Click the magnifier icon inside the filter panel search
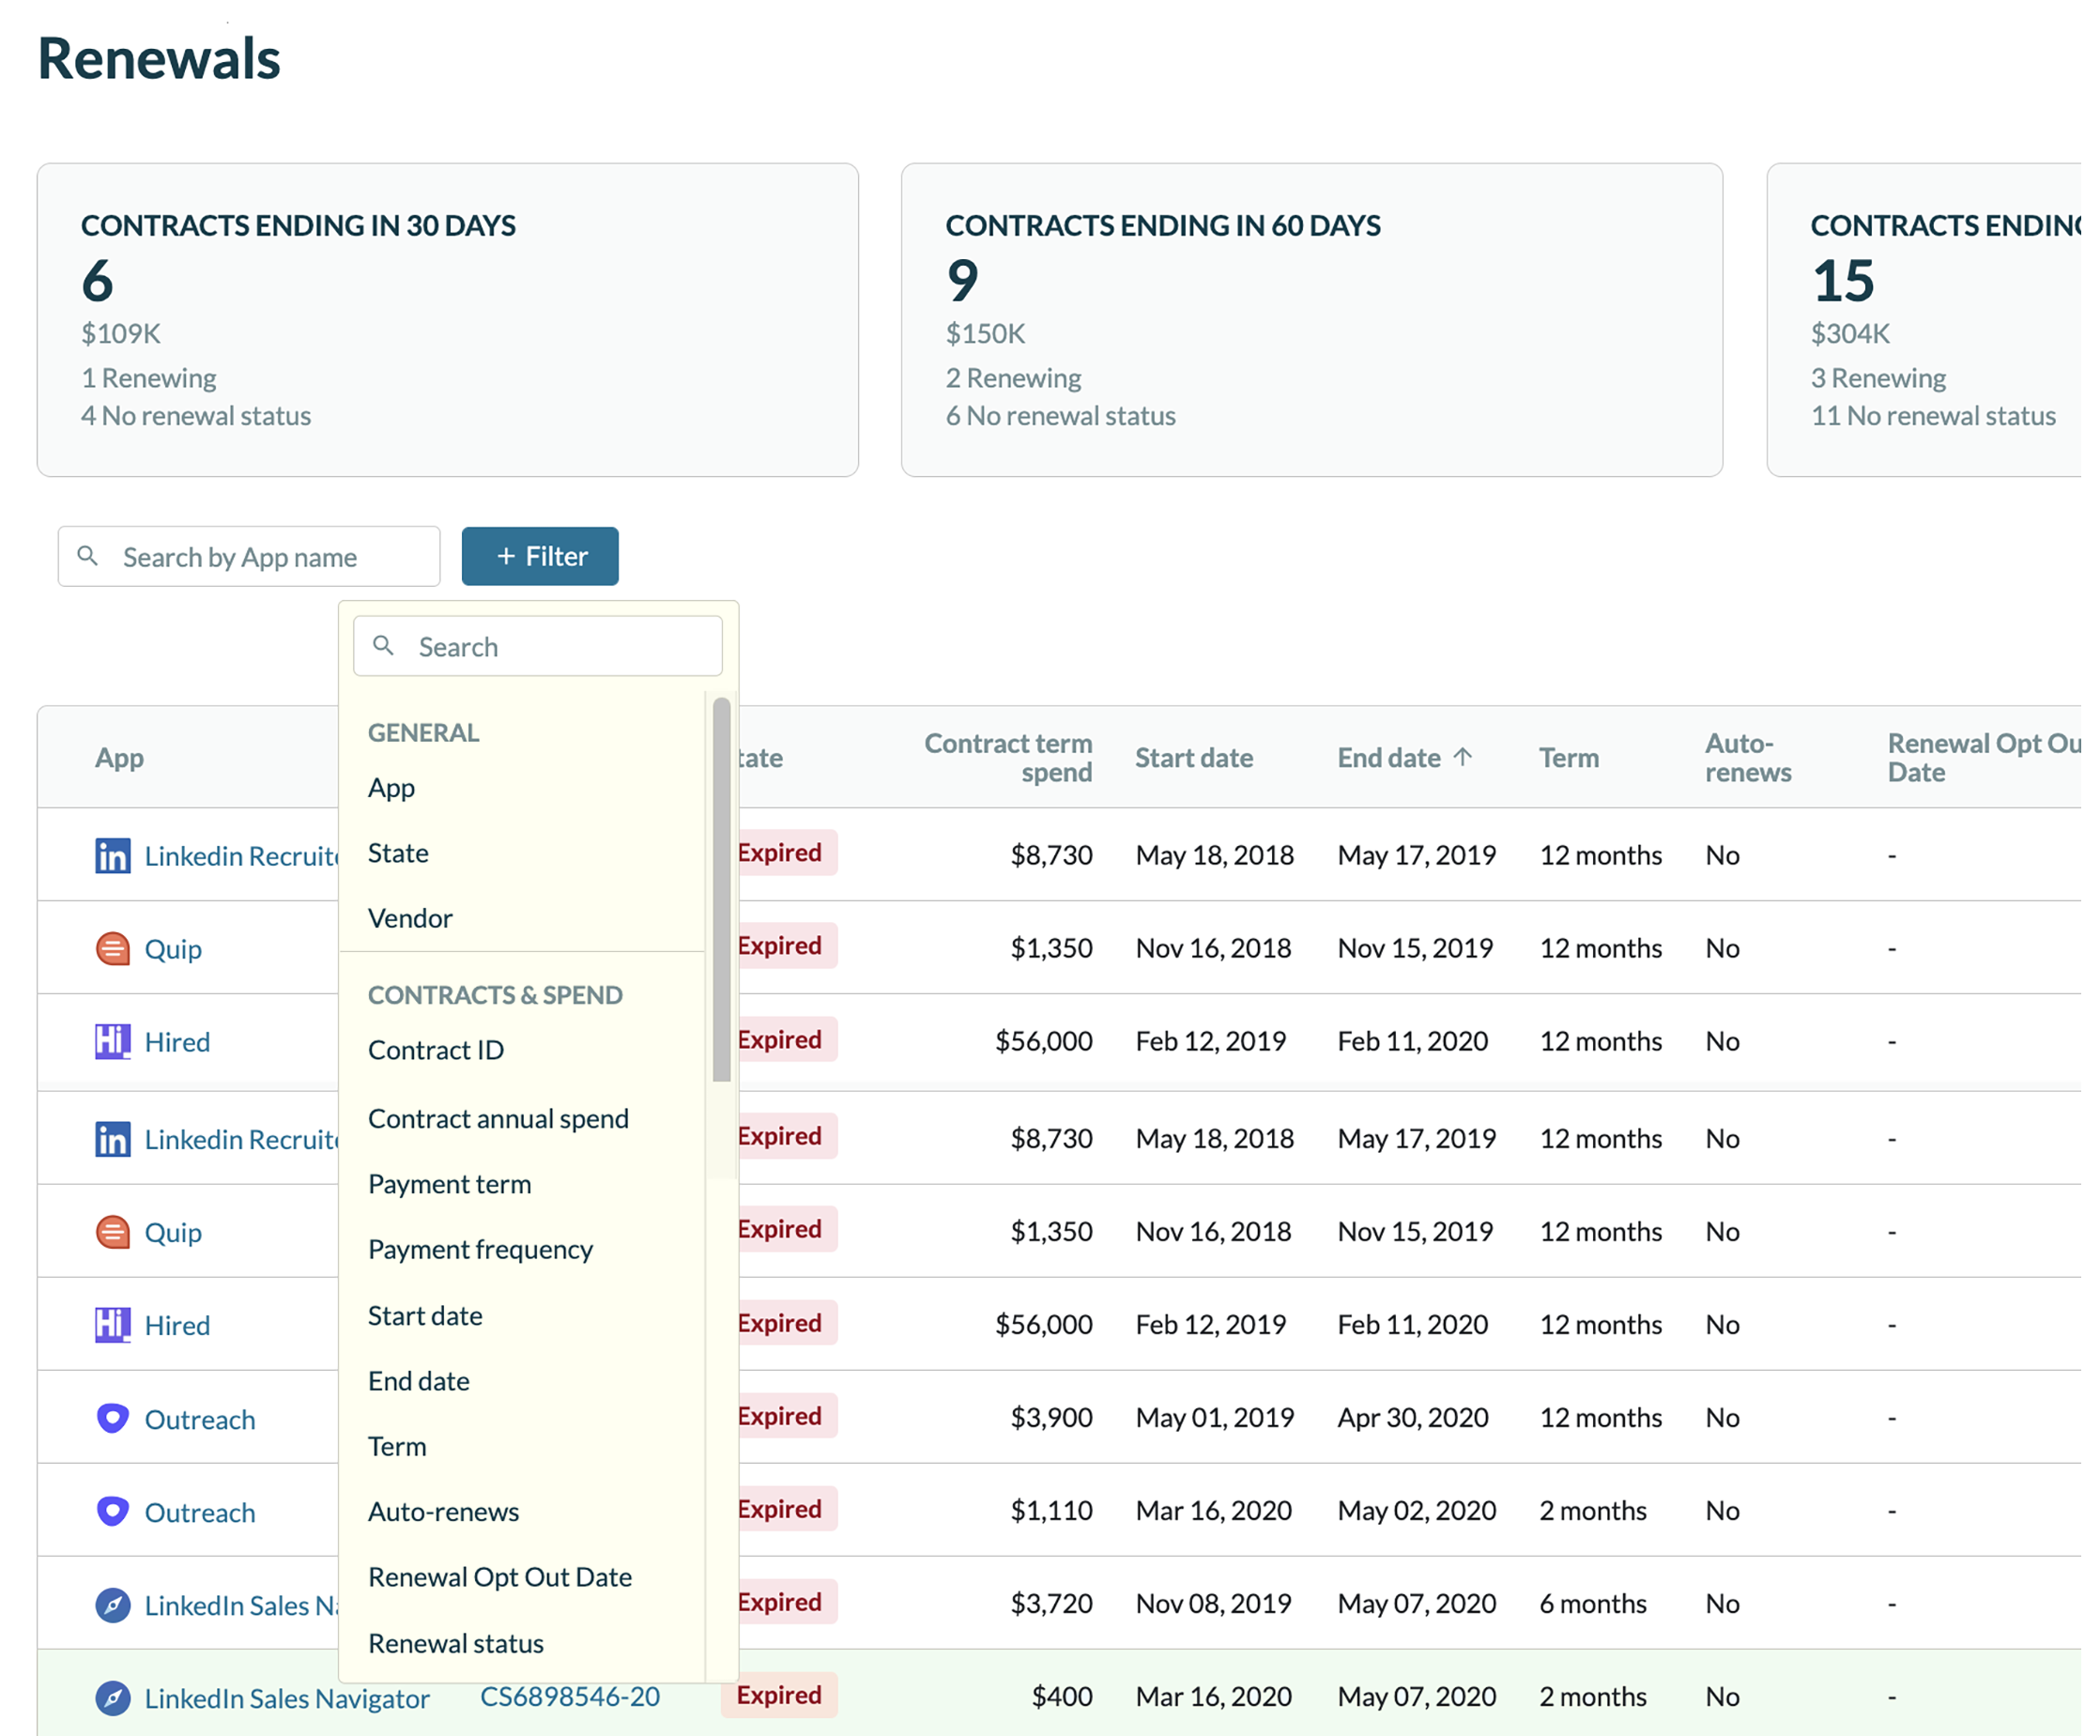Screen dimensions: 2100x1736 pos(385,646)
